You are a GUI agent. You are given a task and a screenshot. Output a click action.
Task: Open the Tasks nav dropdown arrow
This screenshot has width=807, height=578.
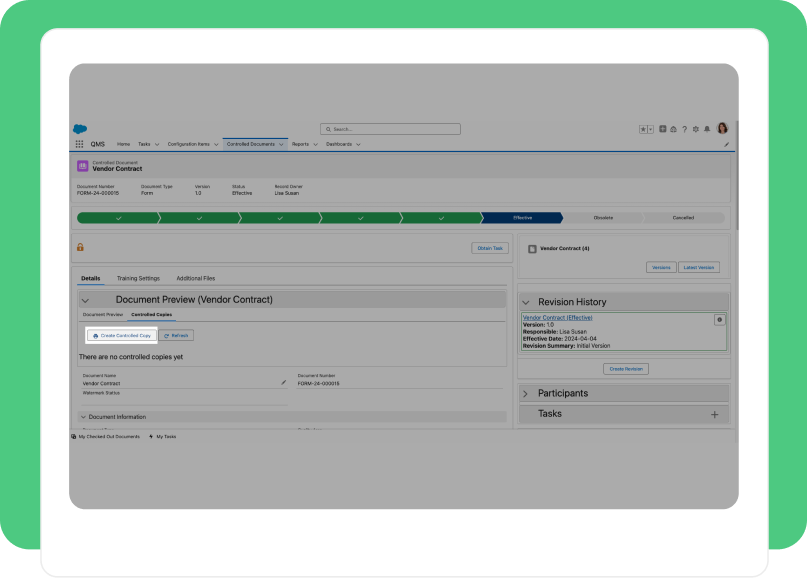tap(157, 145)
